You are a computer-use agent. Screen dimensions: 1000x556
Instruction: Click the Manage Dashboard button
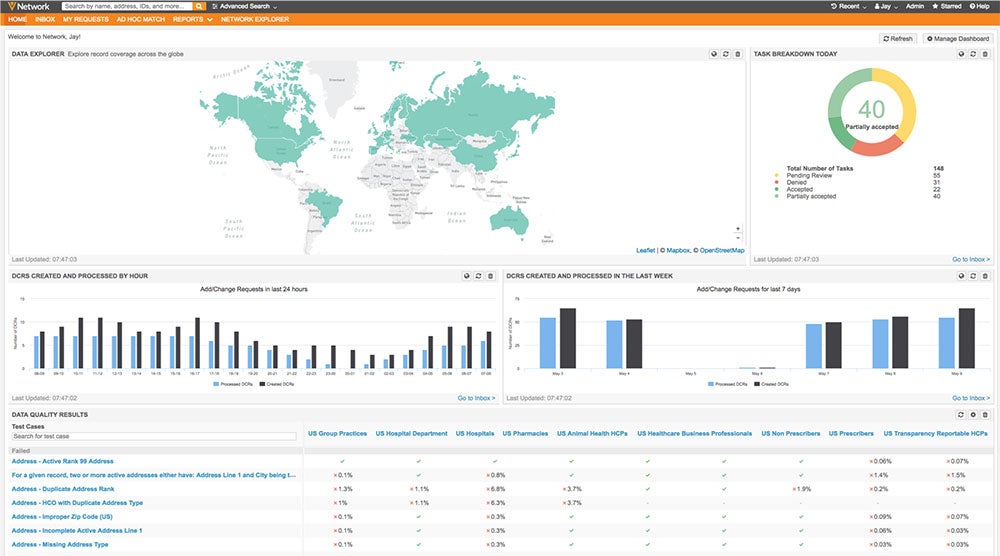coord(957,38)
